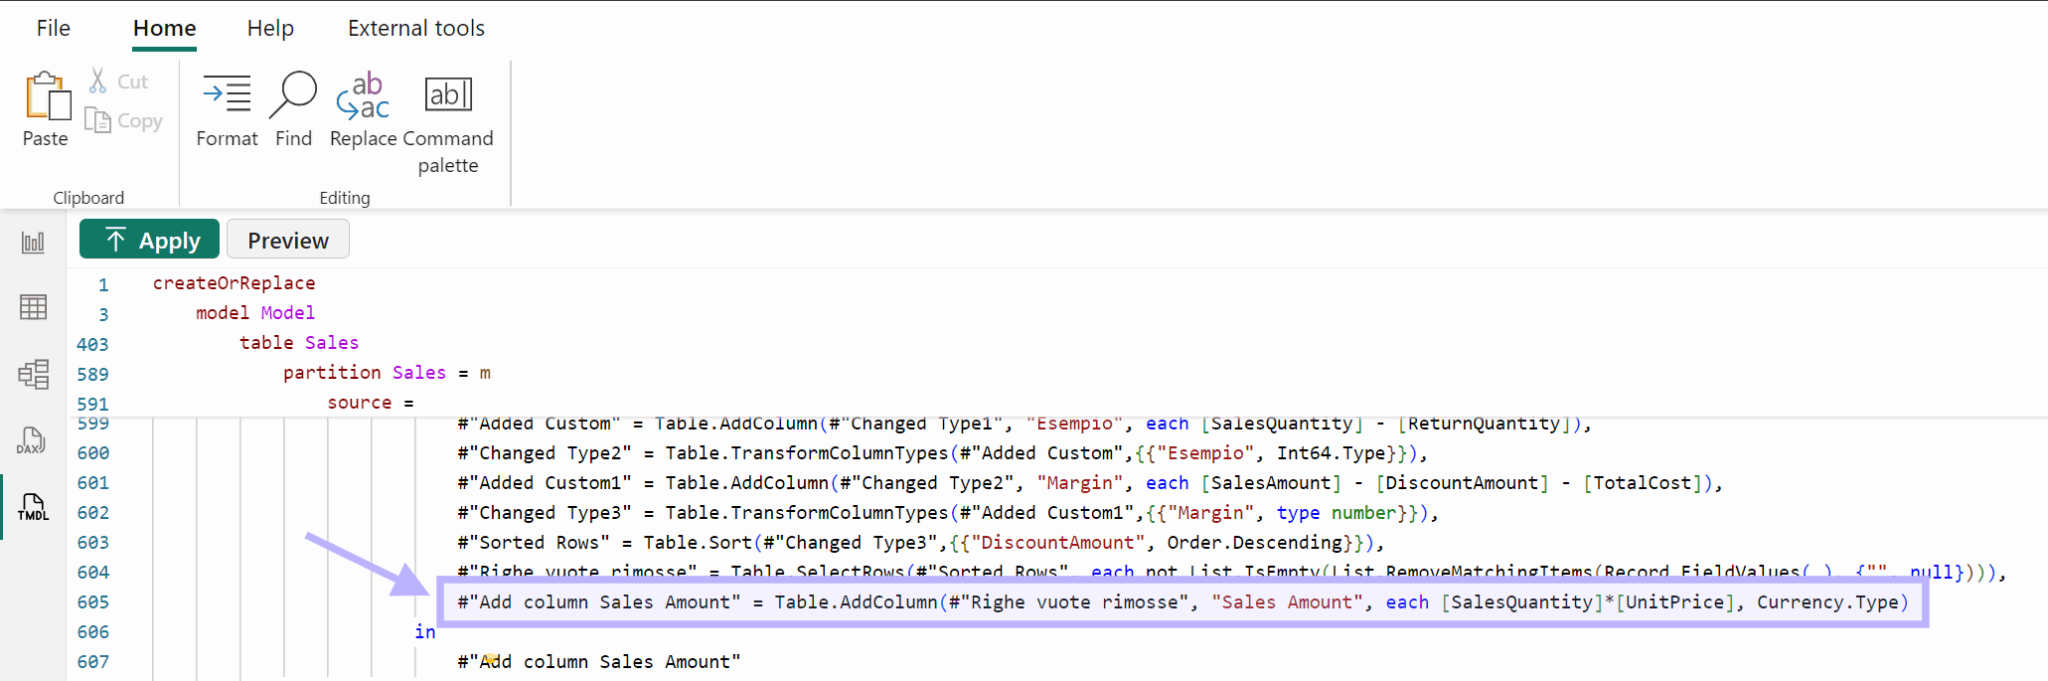This screenshot has height=681, width=2048.
Task: Open the Command palette icon
Action: 448,95
